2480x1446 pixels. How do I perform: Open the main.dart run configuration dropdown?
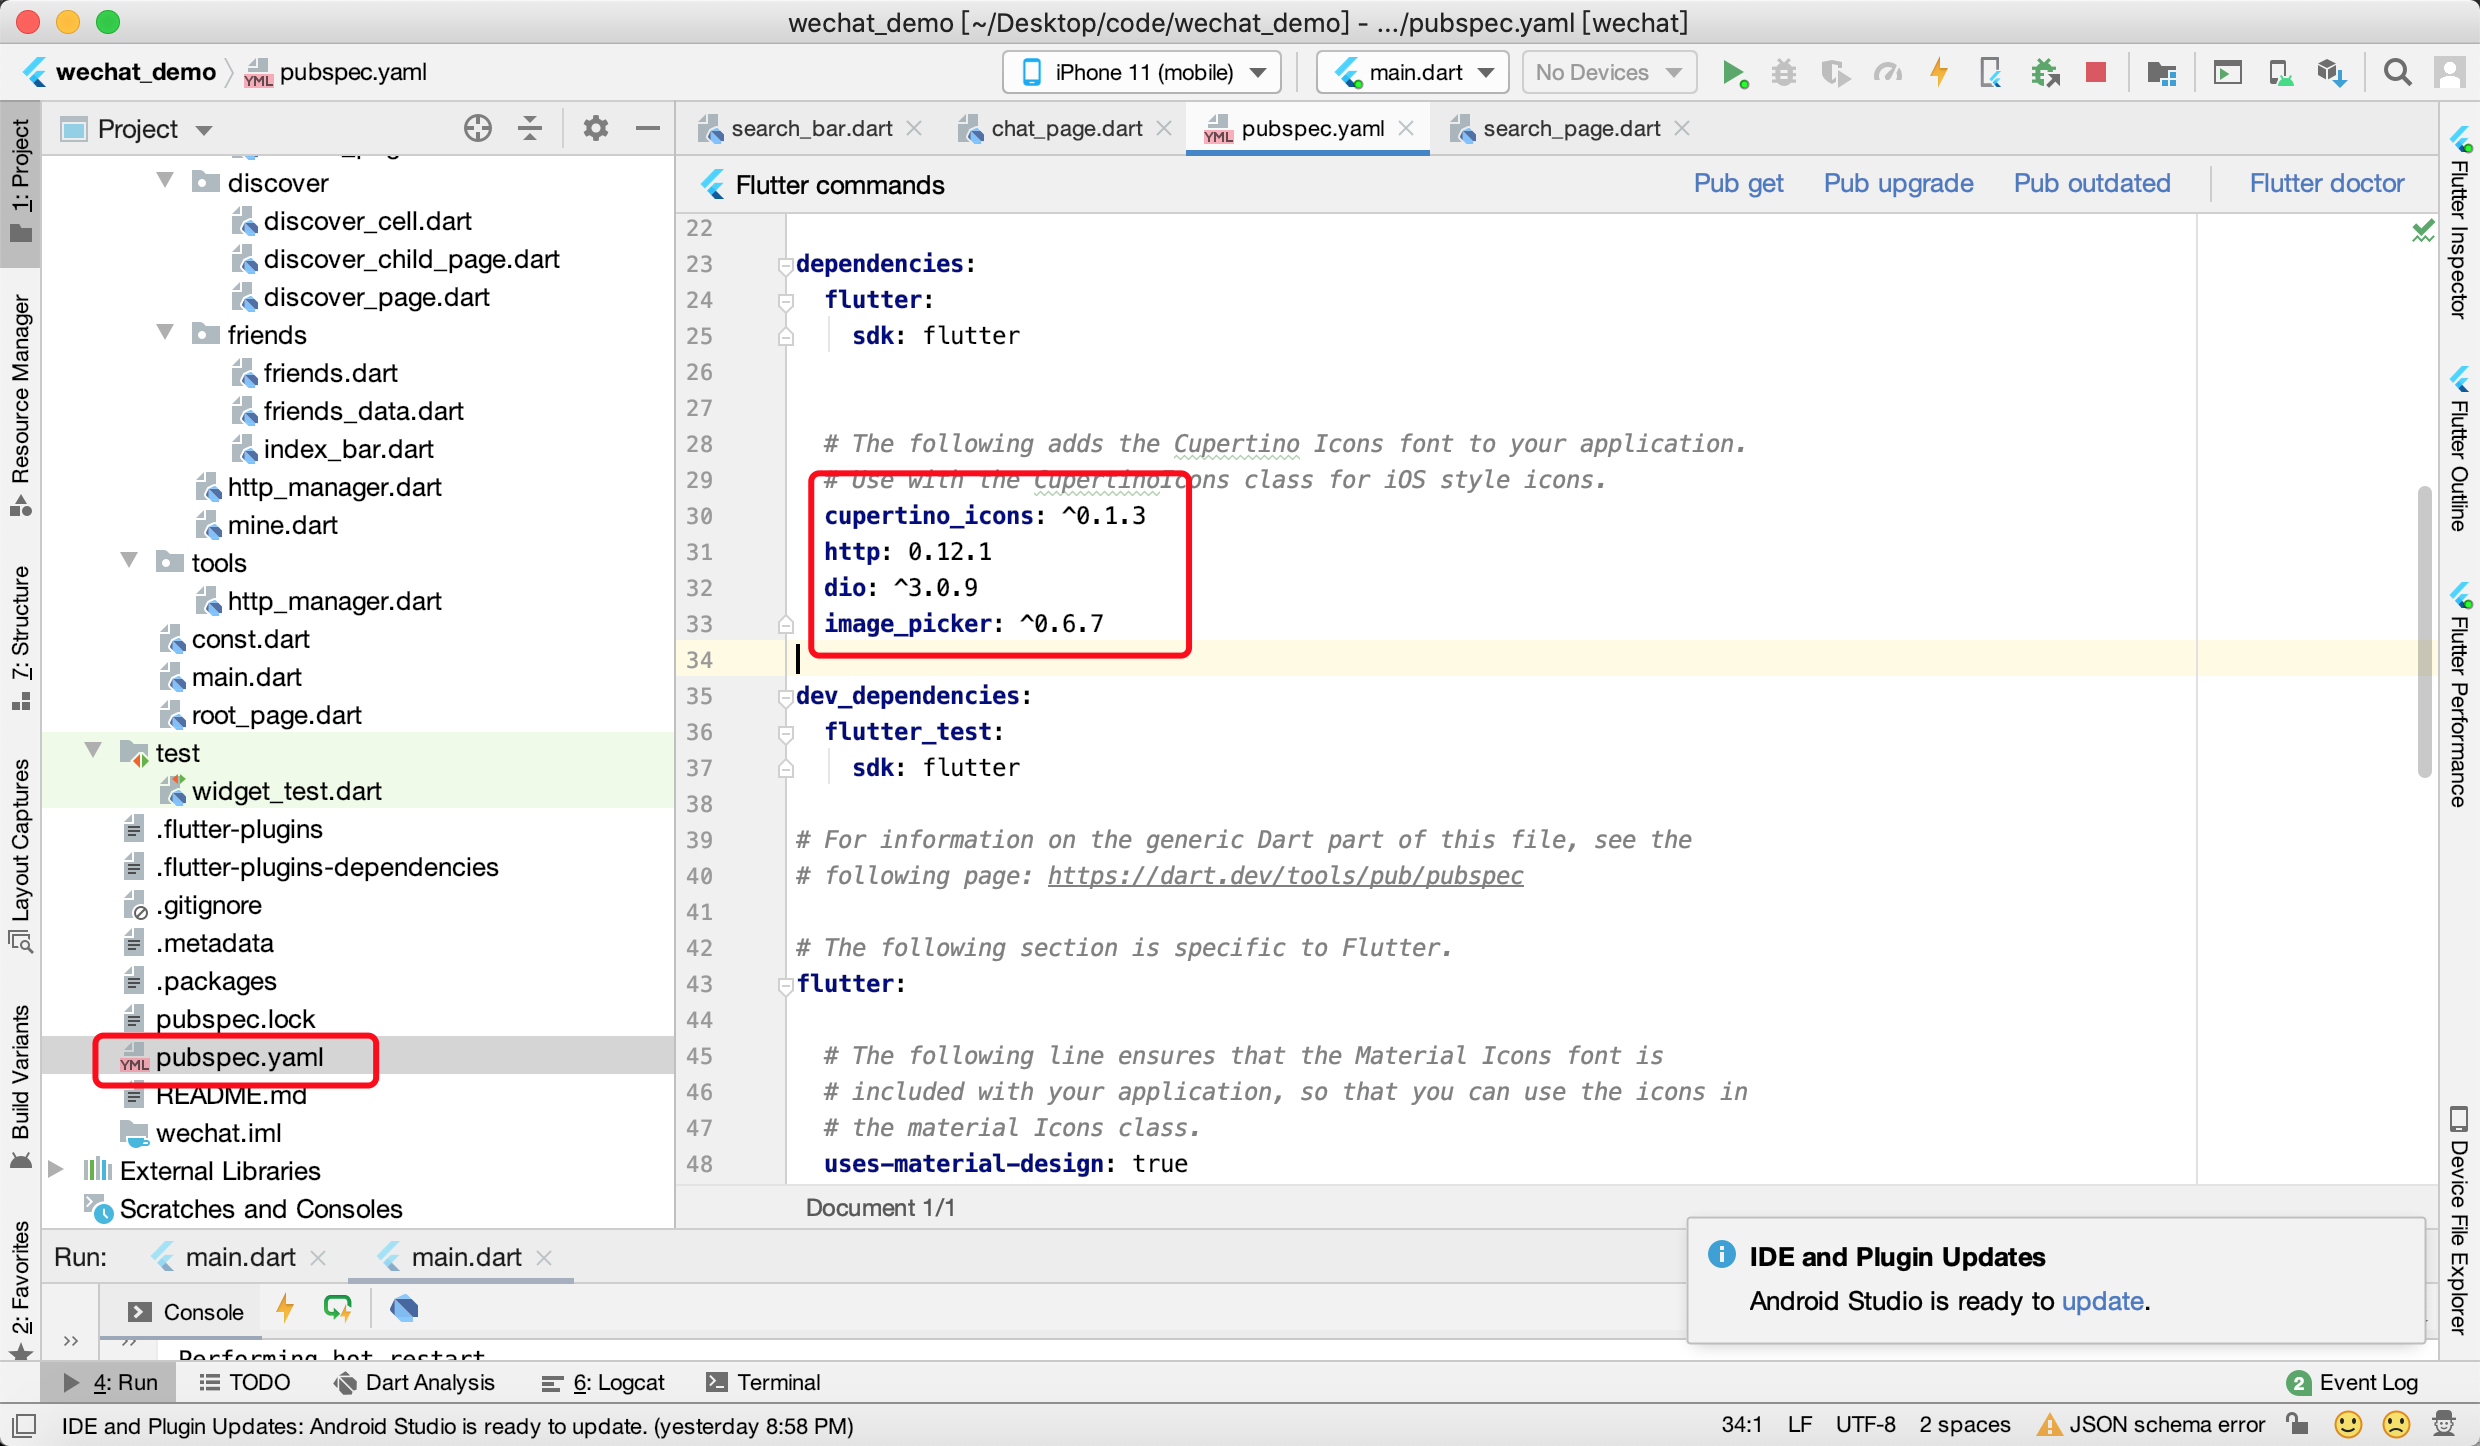(1412, 73)
